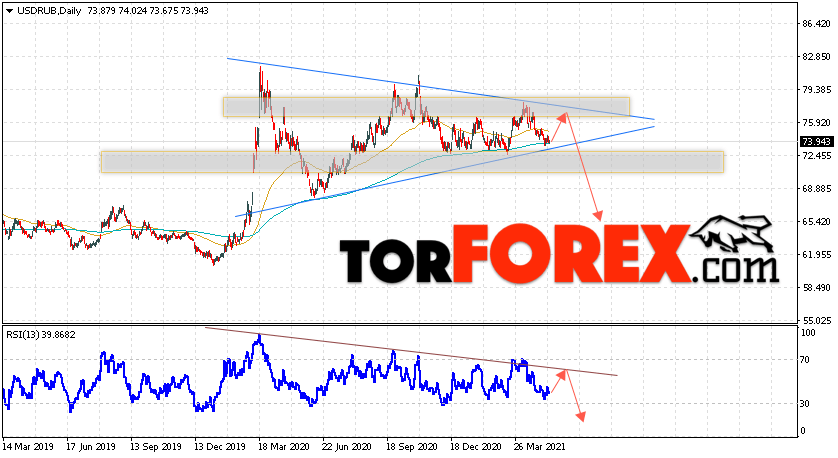The height and width of the screenshot is (458, 838).
Task: Select the USDRUB,Daily chart title
Action: 49,11
